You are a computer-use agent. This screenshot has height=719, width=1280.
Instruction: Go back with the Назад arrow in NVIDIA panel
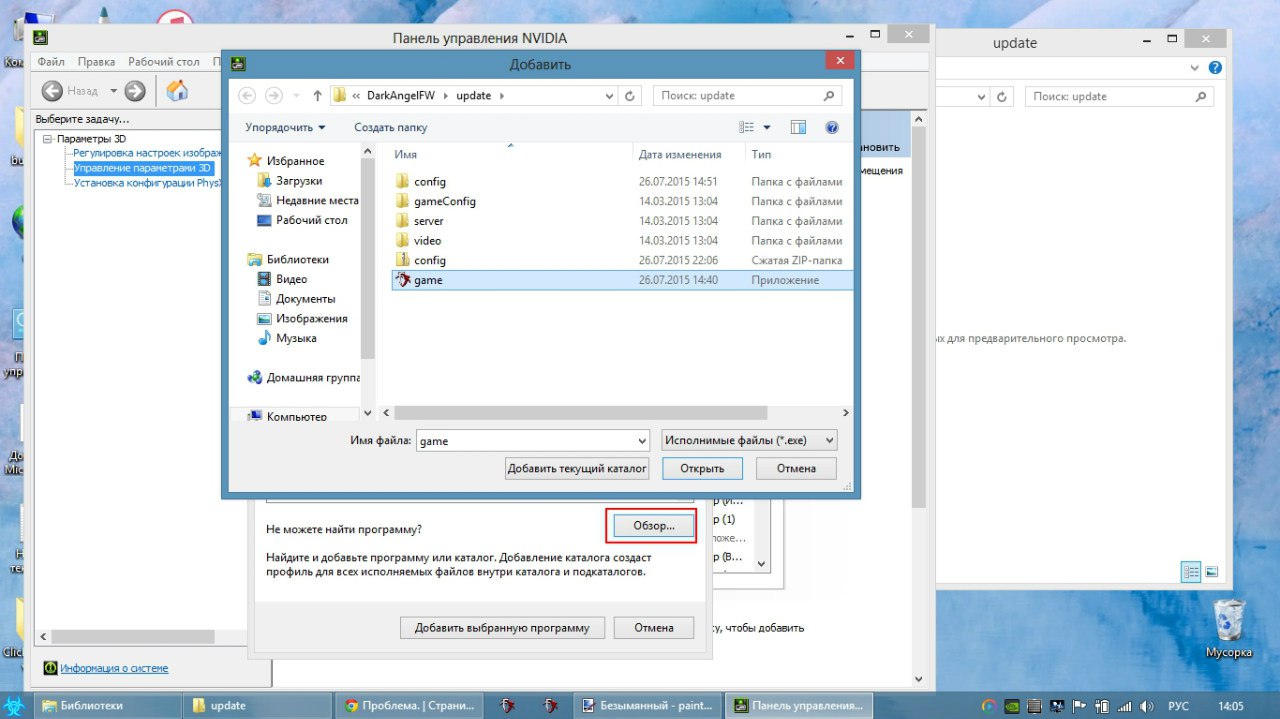[x=52, y=91]
